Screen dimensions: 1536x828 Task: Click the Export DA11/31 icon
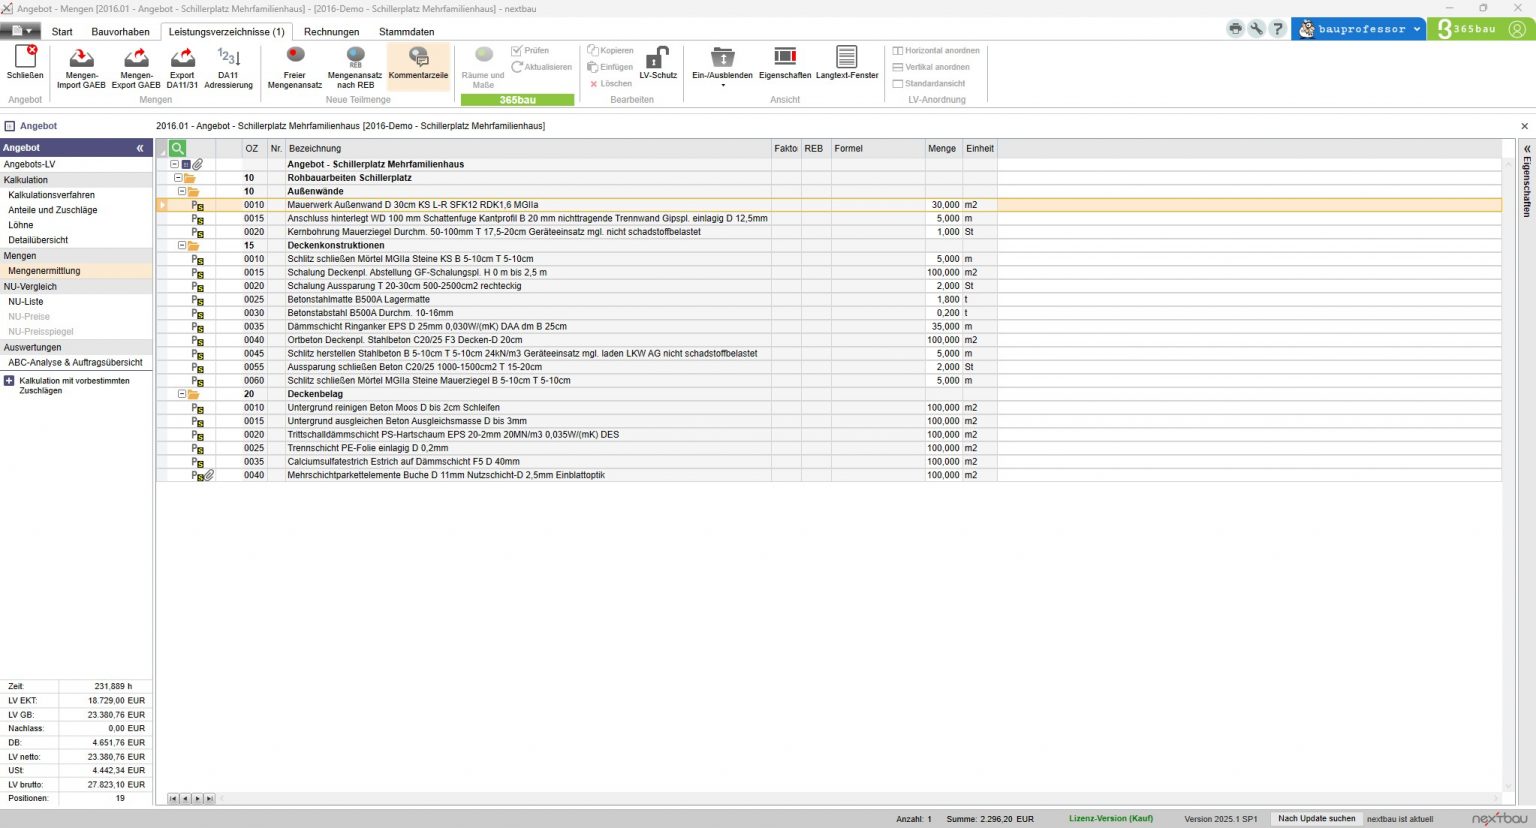182,58
